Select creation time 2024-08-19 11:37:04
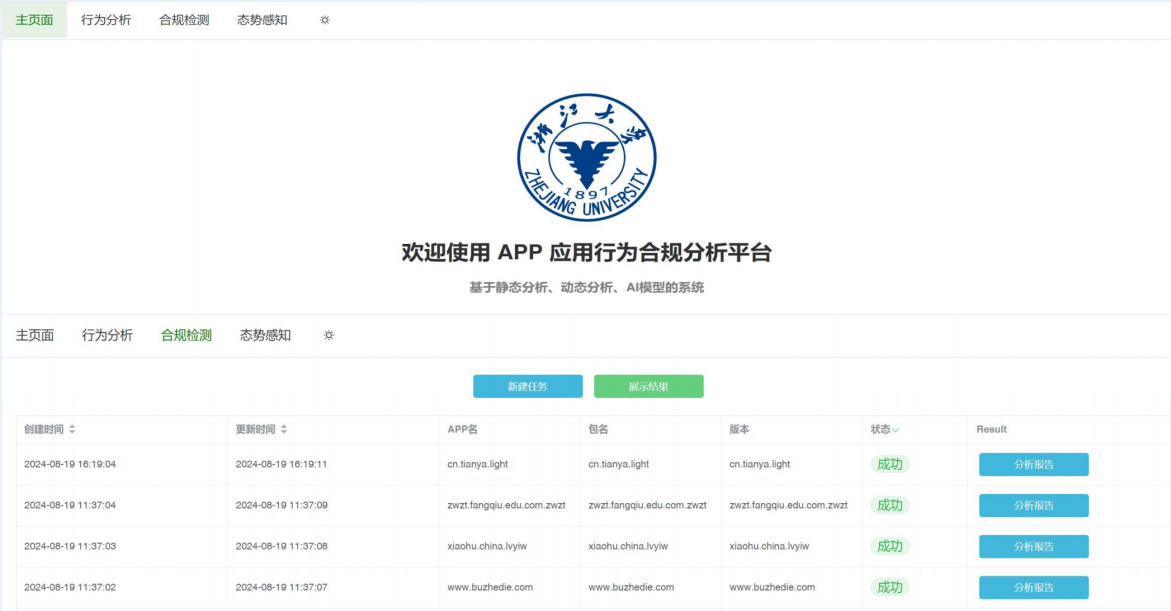1171x611 pixels. click(x=70, y=506)
